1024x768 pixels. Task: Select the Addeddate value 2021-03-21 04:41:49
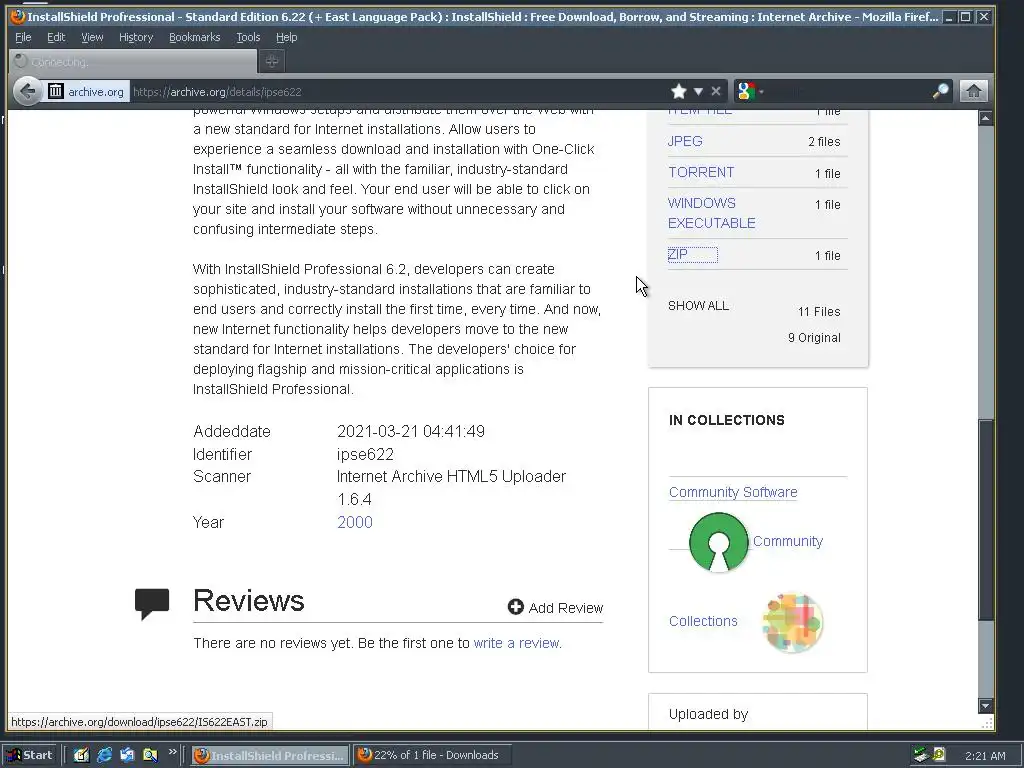[411, 432]
